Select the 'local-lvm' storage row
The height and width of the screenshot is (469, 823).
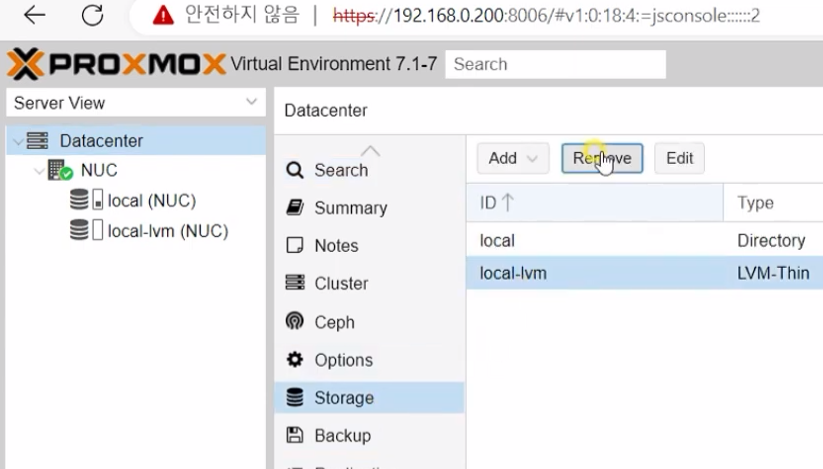tap(645, 273)
